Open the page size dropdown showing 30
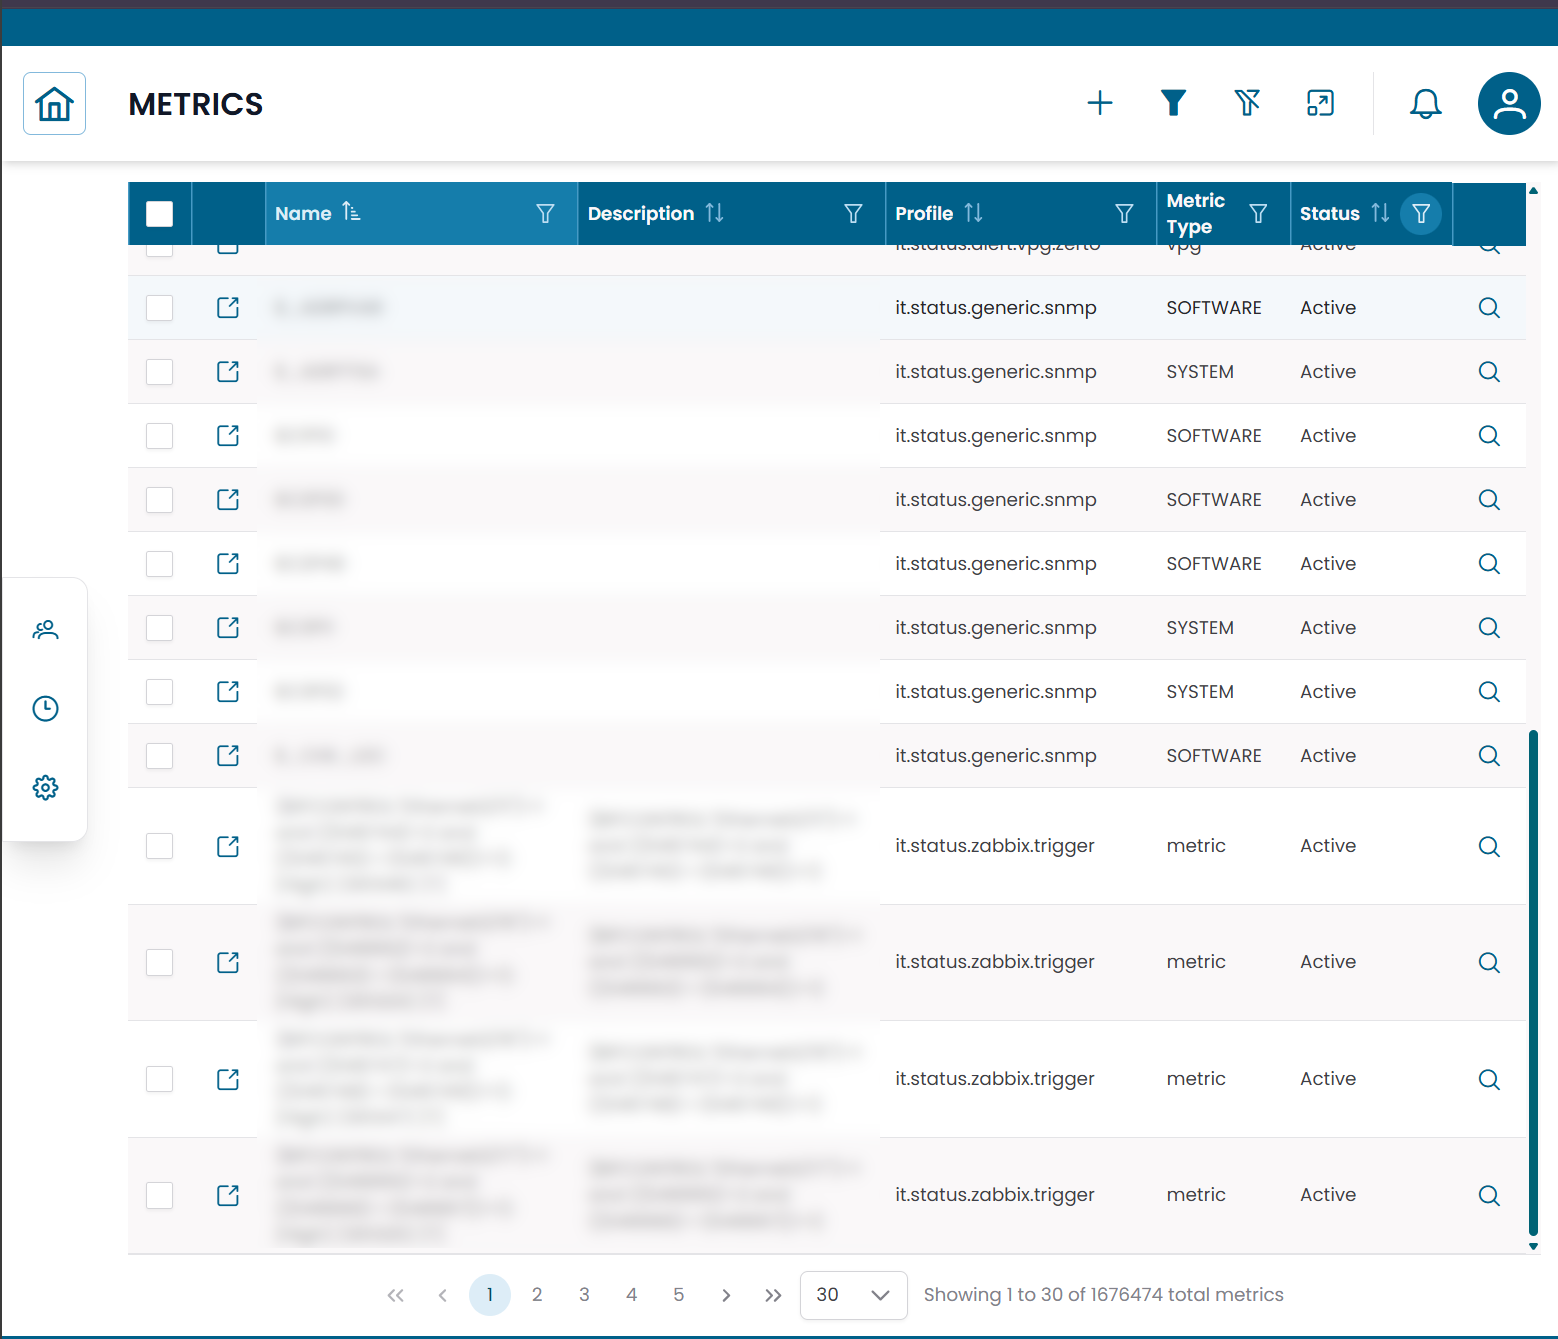 click(852, 1294)
